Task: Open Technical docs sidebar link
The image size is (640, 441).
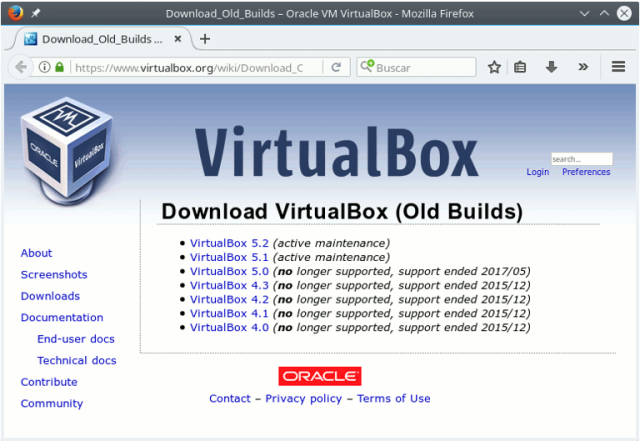Action: (x=77, y=361)
